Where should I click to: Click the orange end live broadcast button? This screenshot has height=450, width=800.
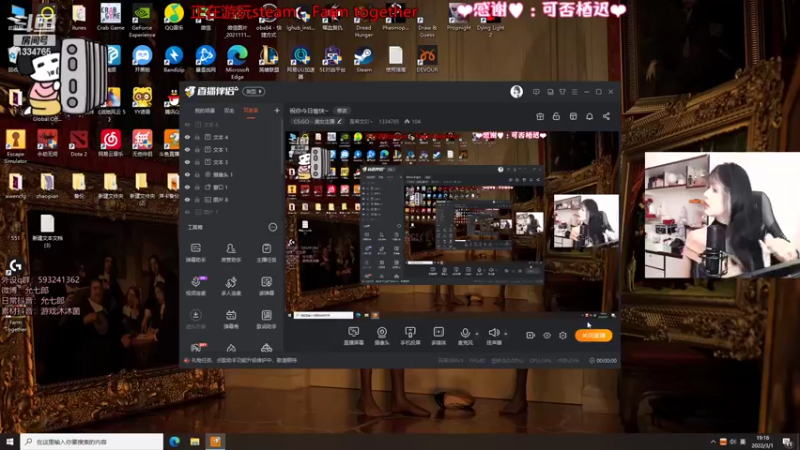[x=593, y=335]
